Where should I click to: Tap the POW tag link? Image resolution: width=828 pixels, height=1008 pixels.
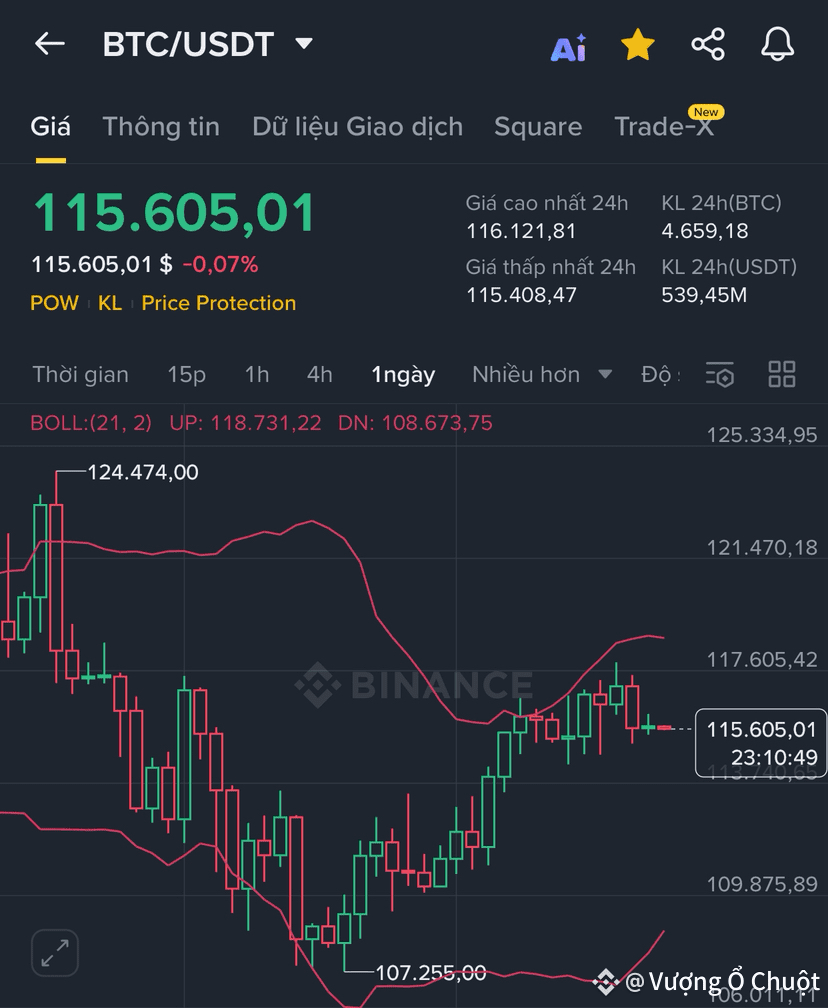54,303
